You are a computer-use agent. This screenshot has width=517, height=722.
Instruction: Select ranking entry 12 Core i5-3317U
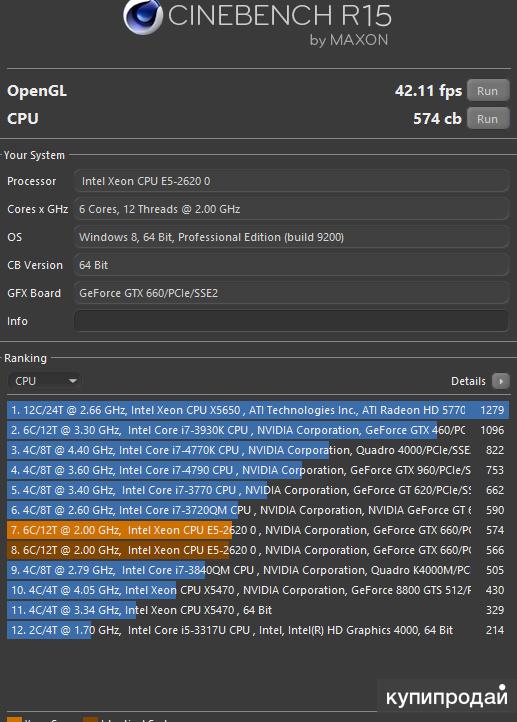point(258,630)
